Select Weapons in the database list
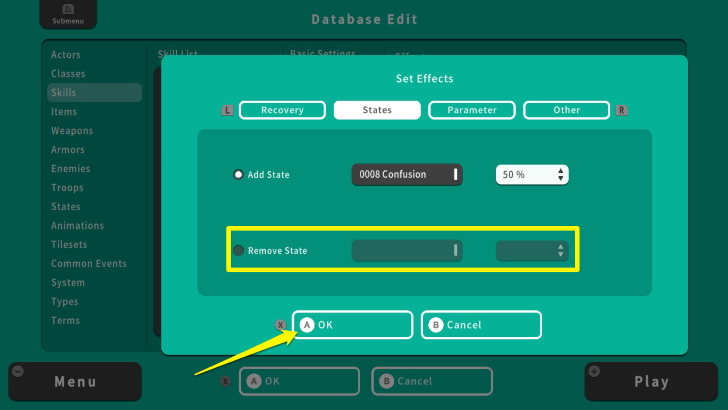 [x=72, y=131]
